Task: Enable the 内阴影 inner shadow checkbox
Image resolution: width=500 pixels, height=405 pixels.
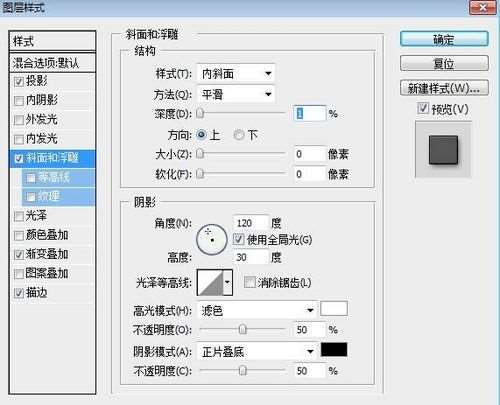Action: (19, 101)
